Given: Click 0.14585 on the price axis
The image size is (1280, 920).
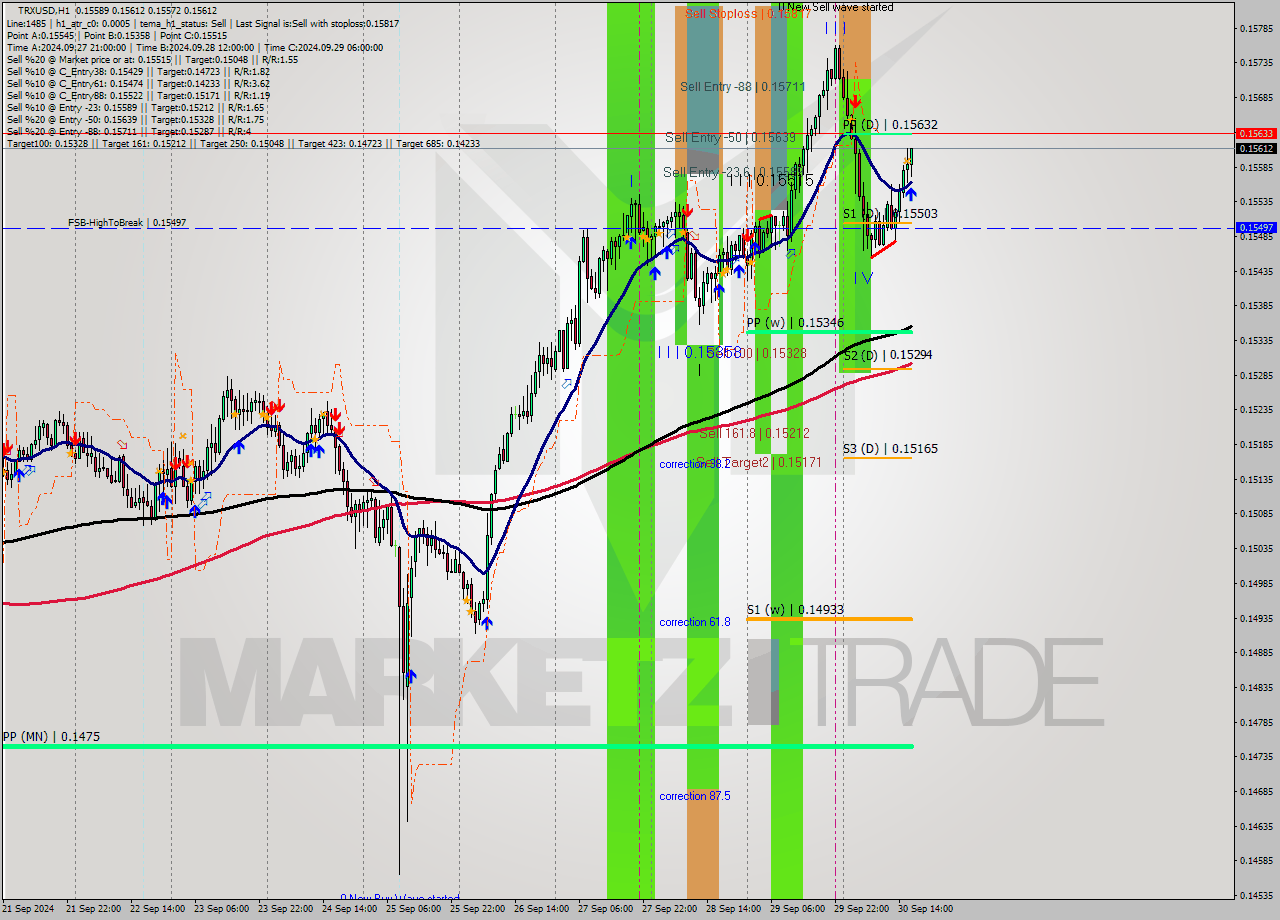Looking at the screenshot, I should [x=1255, y=860].
